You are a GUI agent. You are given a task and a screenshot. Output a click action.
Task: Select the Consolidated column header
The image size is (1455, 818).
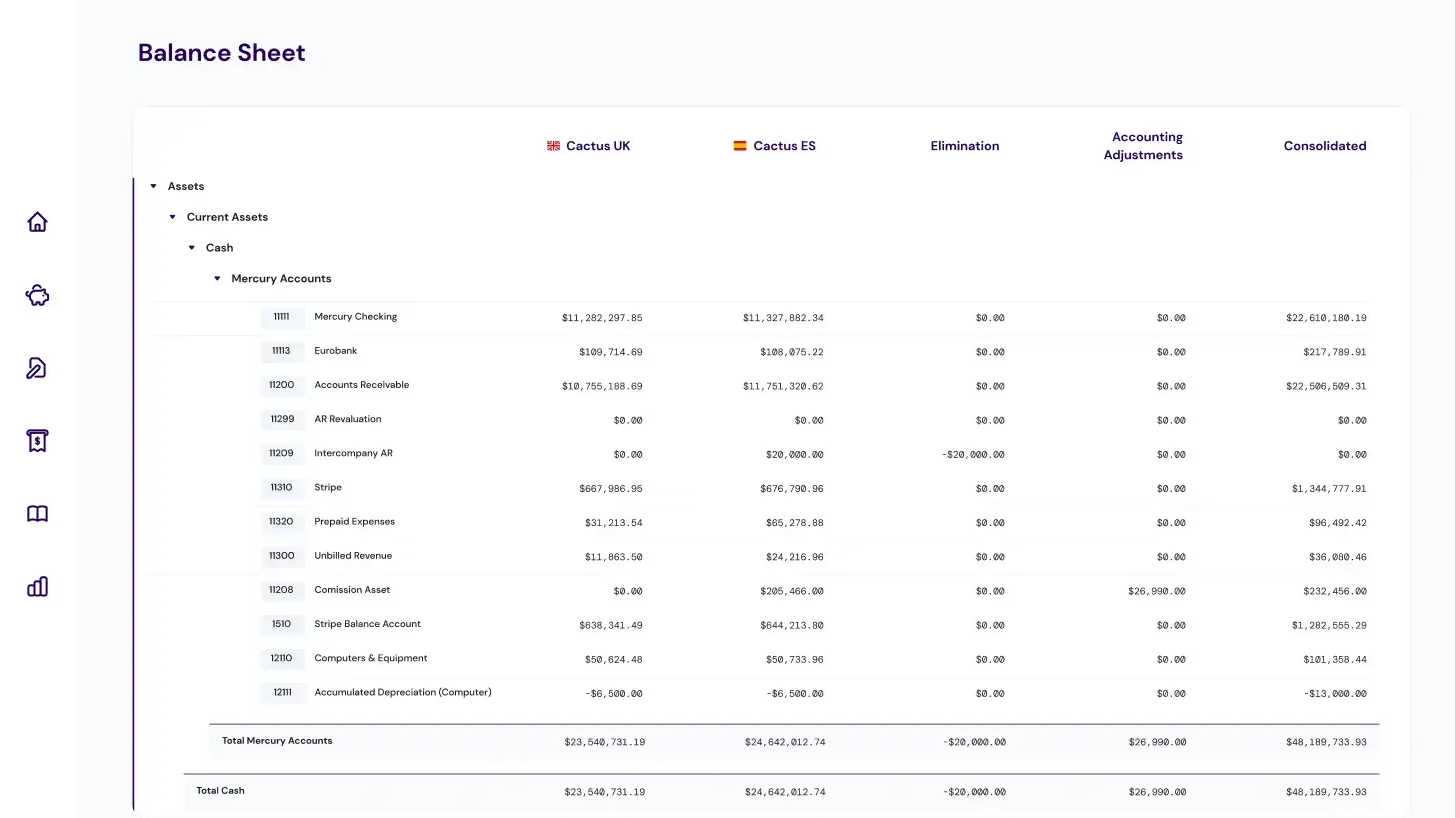pos(1324,146)
